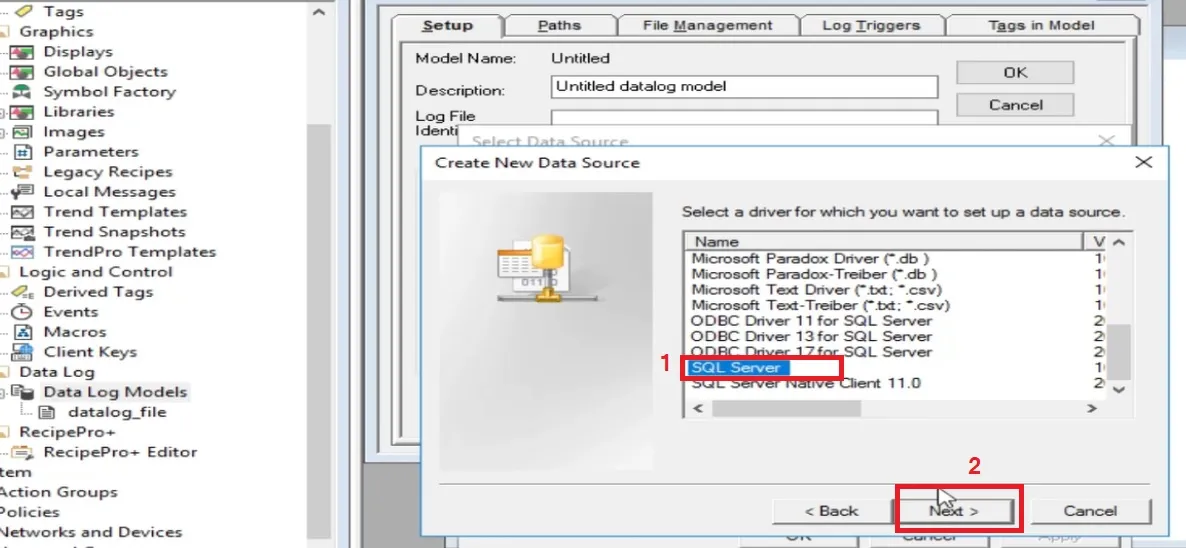The height and width of the screenshot is (548, 1186).
Task: Click the Data Log Models icon
Action: coord(24,392)
